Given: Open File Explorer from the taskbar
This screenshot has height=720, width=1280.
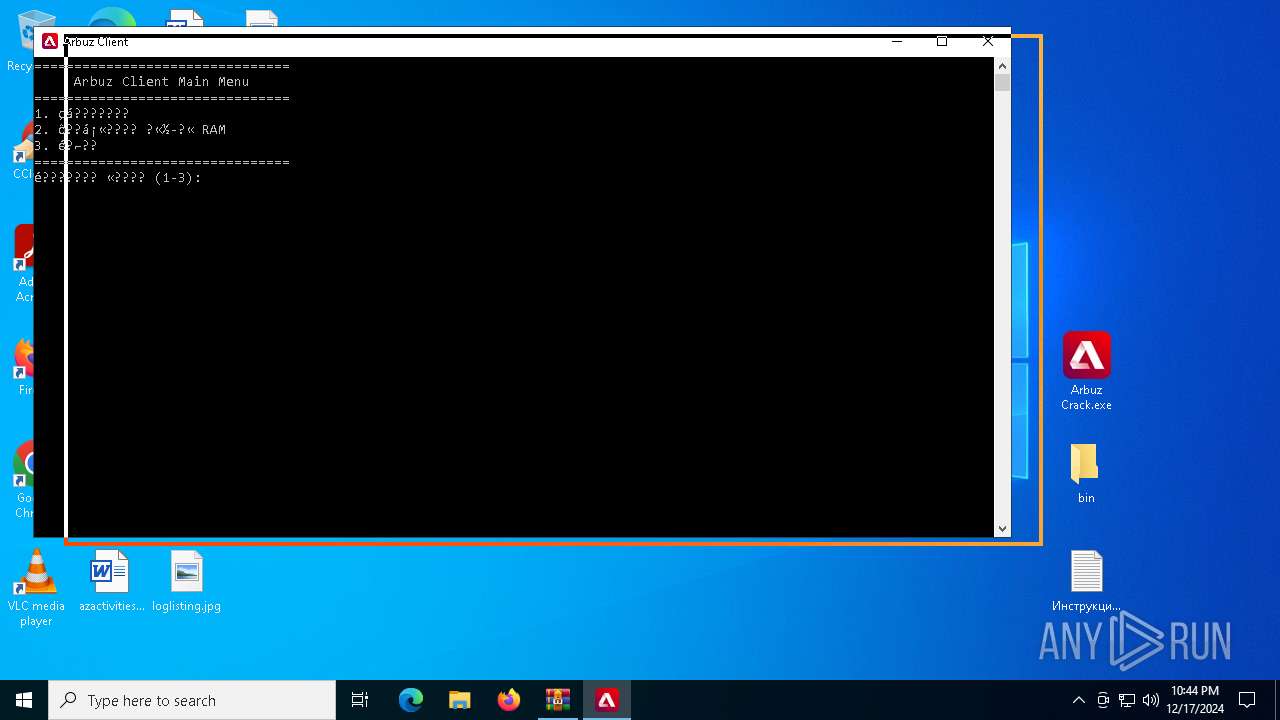Looking at the screenshot, I should (460, 700).
